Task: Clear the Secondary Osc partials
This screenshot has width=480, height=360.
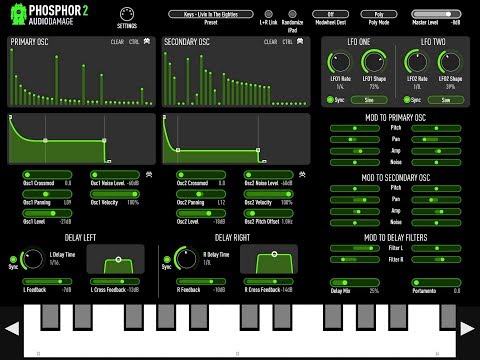Action: click(x=270, y=42)
